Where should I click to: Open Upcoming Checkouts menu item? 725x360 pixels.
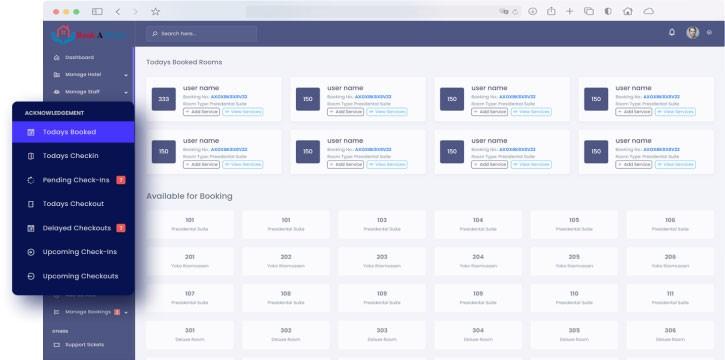click(74, 276)
